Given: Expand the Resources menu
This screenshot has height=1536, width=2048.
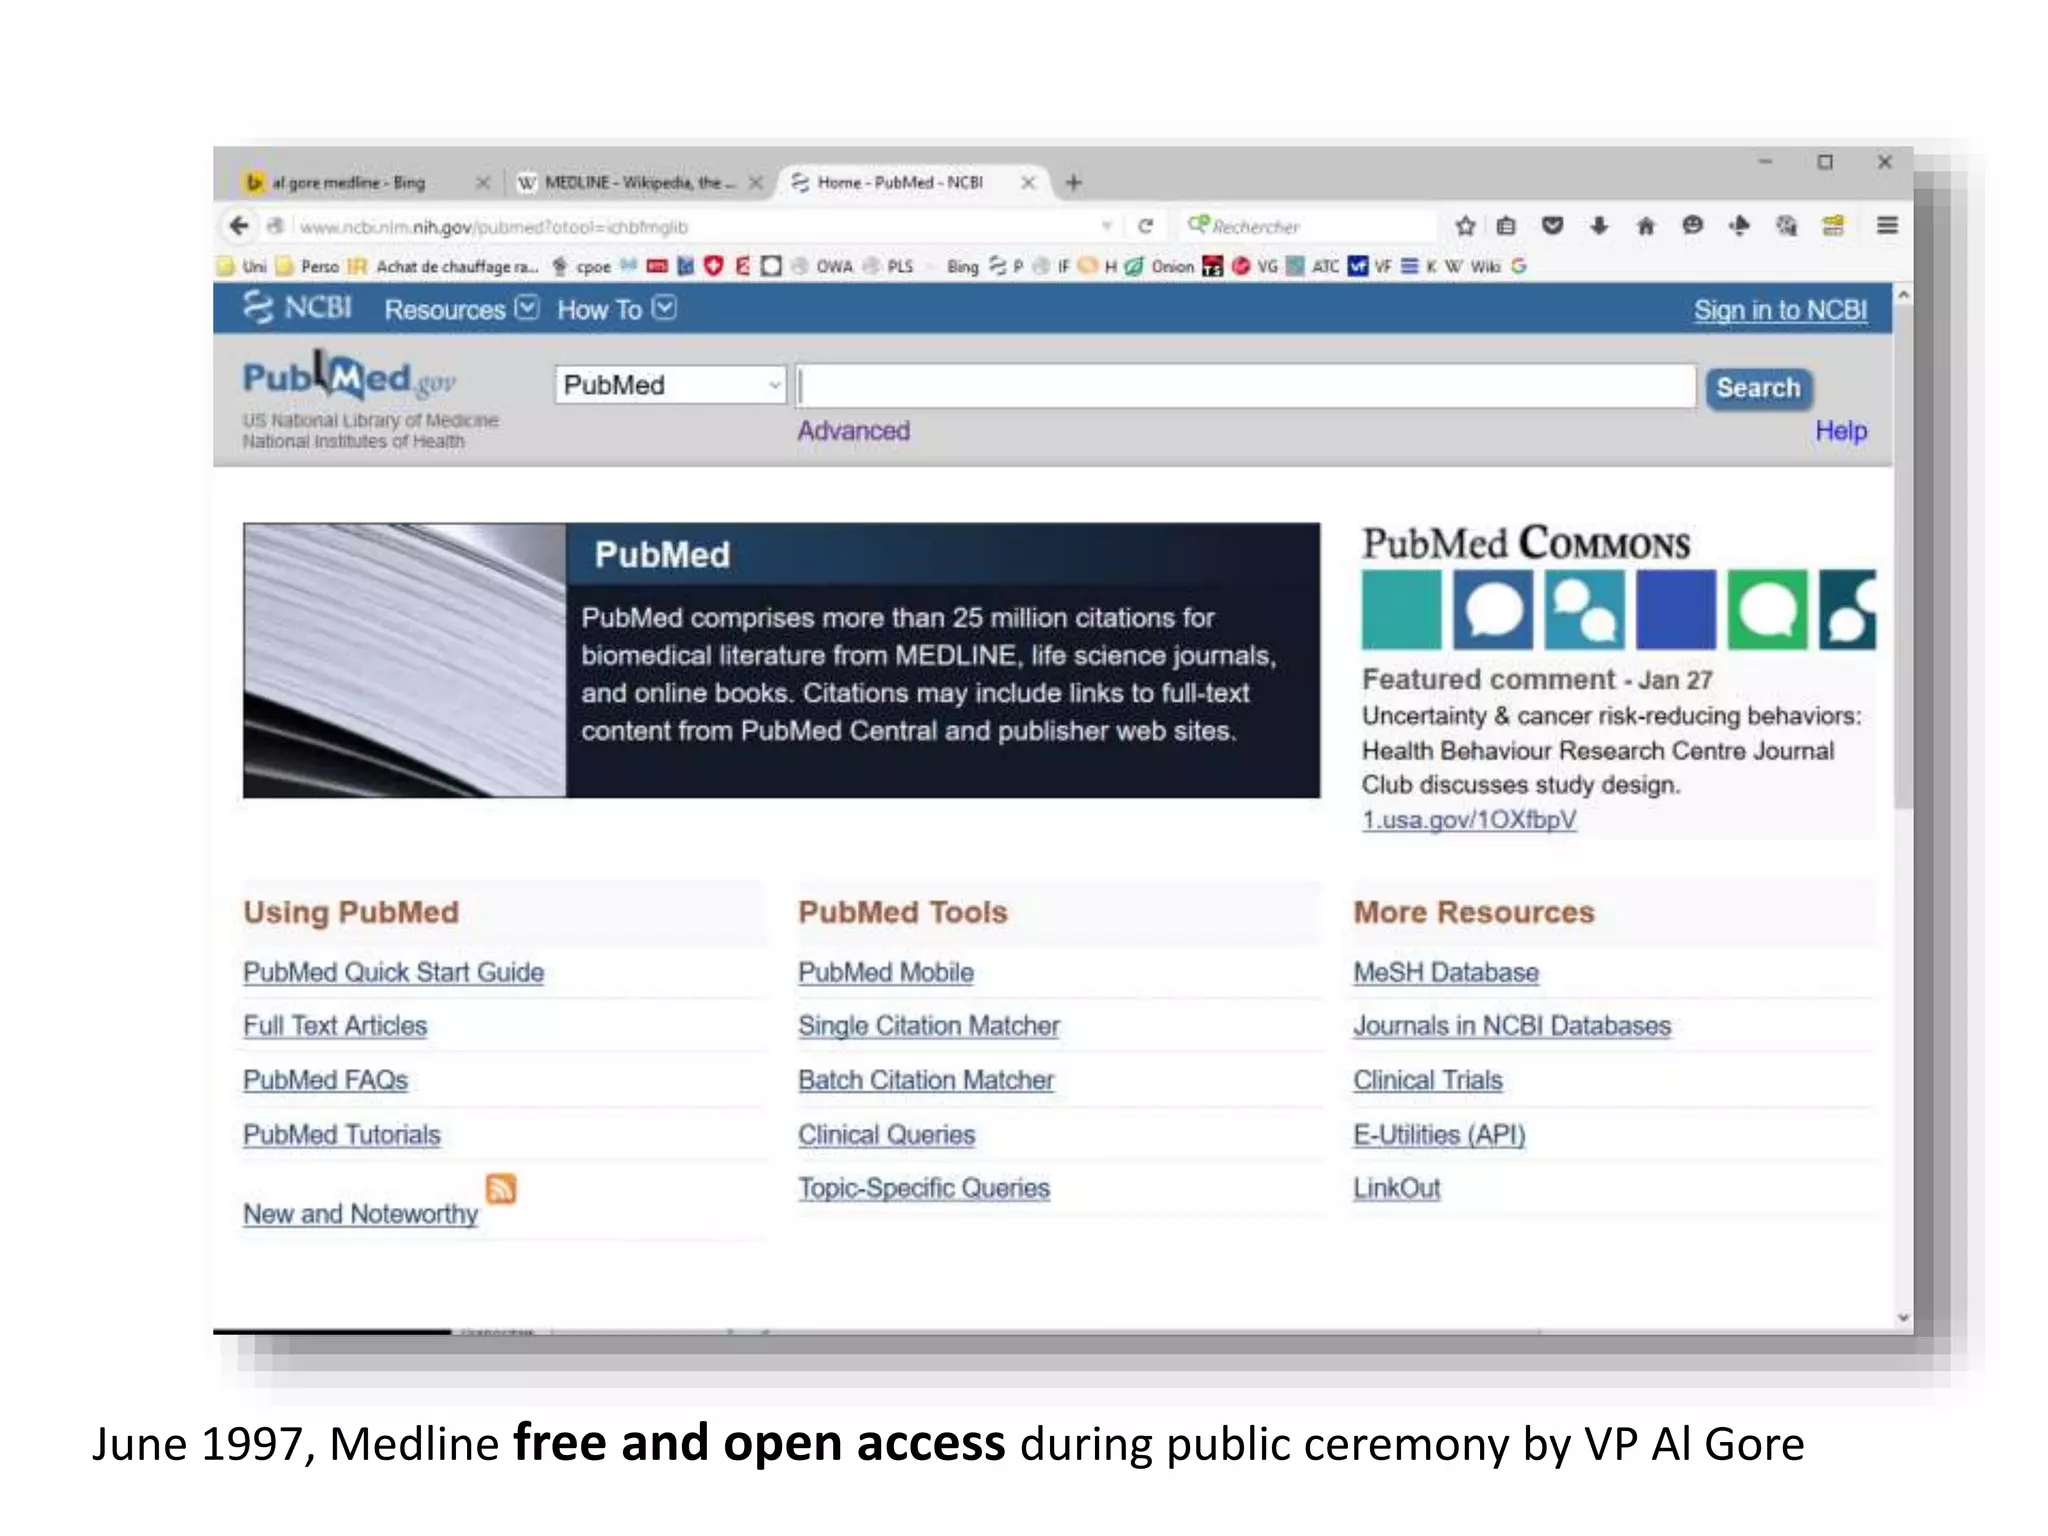Looking at the screenshot, I should pos(461,309).
